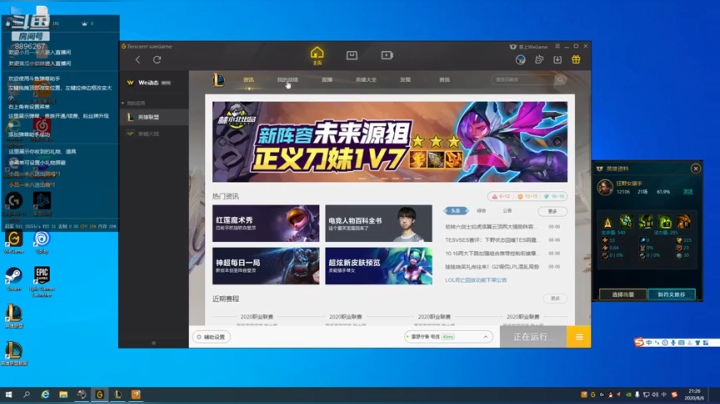Click the teal link in hero panel header
Viewport: 720px width, 404px height.
pos(688,192)
